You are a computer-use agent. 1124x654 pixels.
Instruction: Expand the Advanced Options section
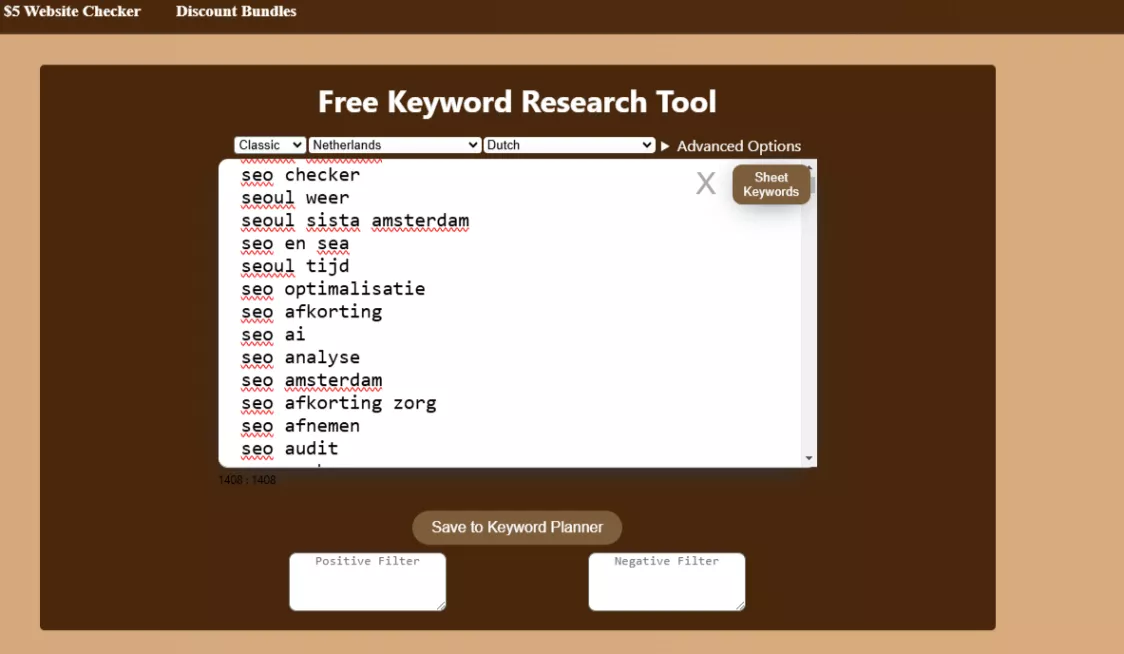pyautogui.click(x=737, y=145)
